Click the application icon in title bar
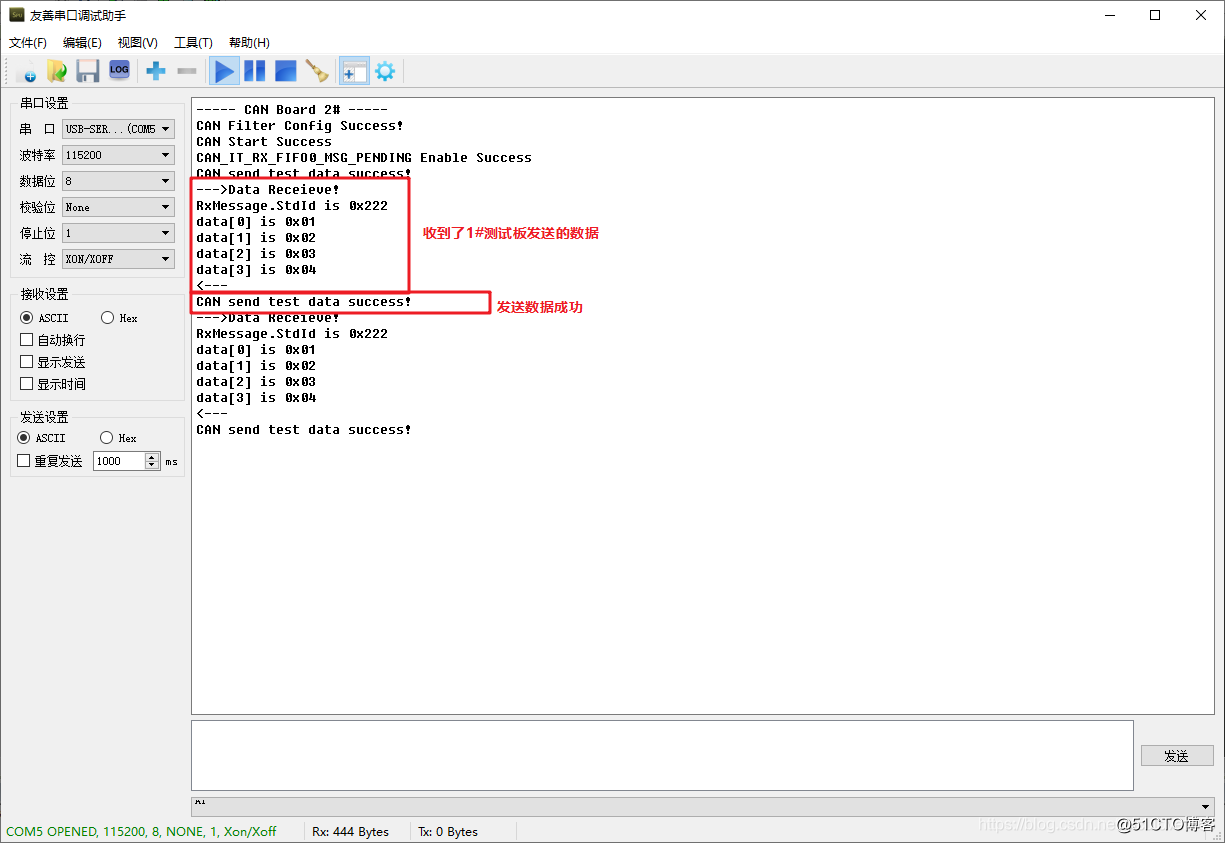 click(17, 15)
